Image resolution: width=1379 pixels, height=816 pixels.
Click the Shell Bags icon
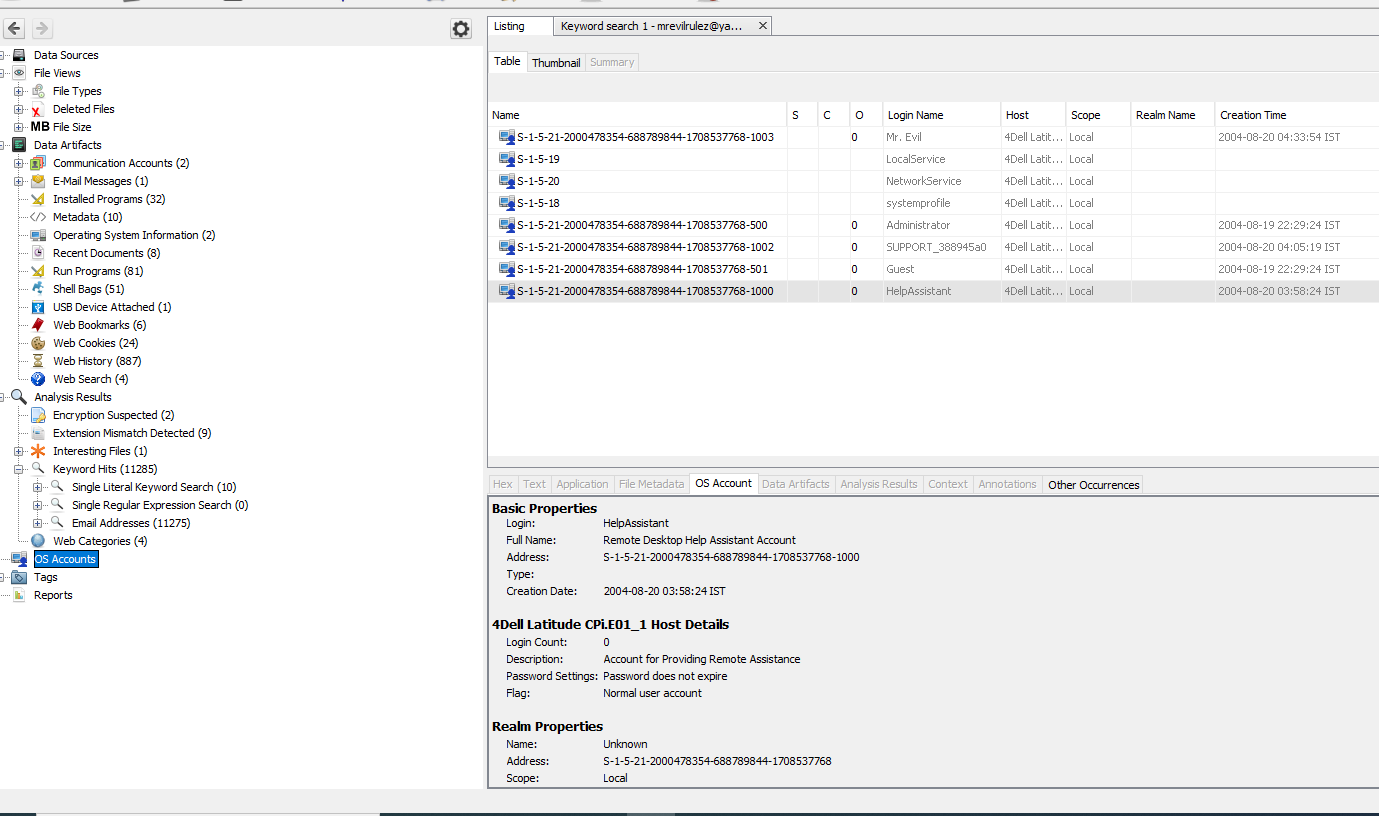point(36,289)
